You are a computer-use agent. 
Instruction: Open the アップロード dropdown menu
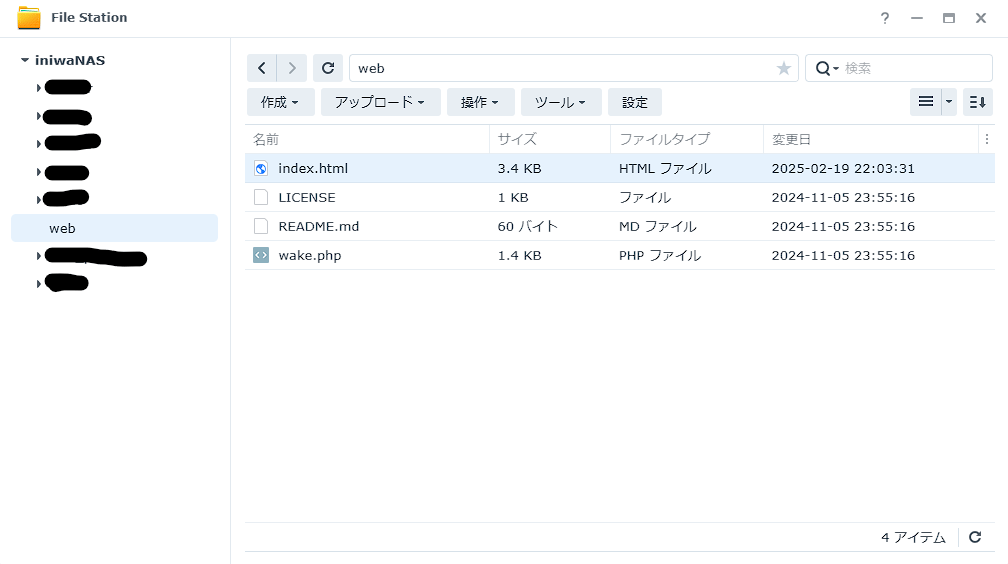coord(381,102)
